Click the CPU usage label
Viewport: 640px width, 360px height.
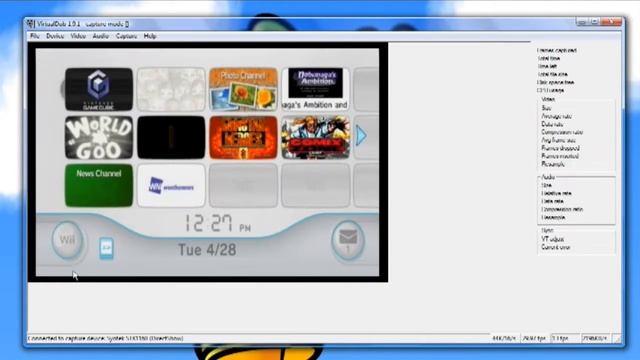pos(551,90)
